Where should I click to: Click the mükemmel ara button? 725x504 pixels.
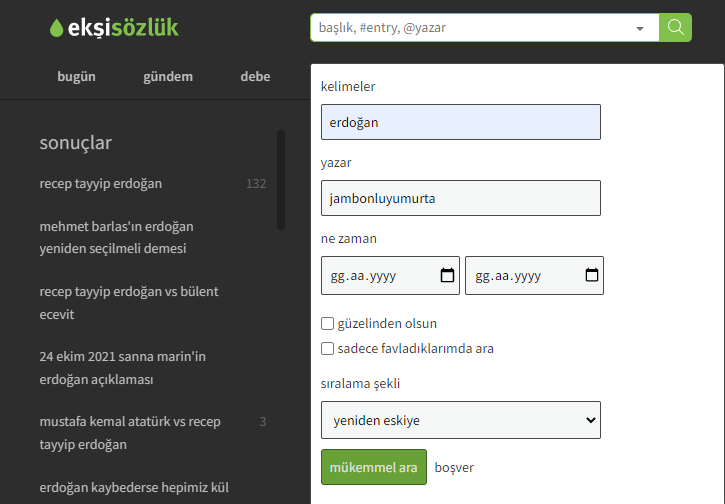coord(374,467)
